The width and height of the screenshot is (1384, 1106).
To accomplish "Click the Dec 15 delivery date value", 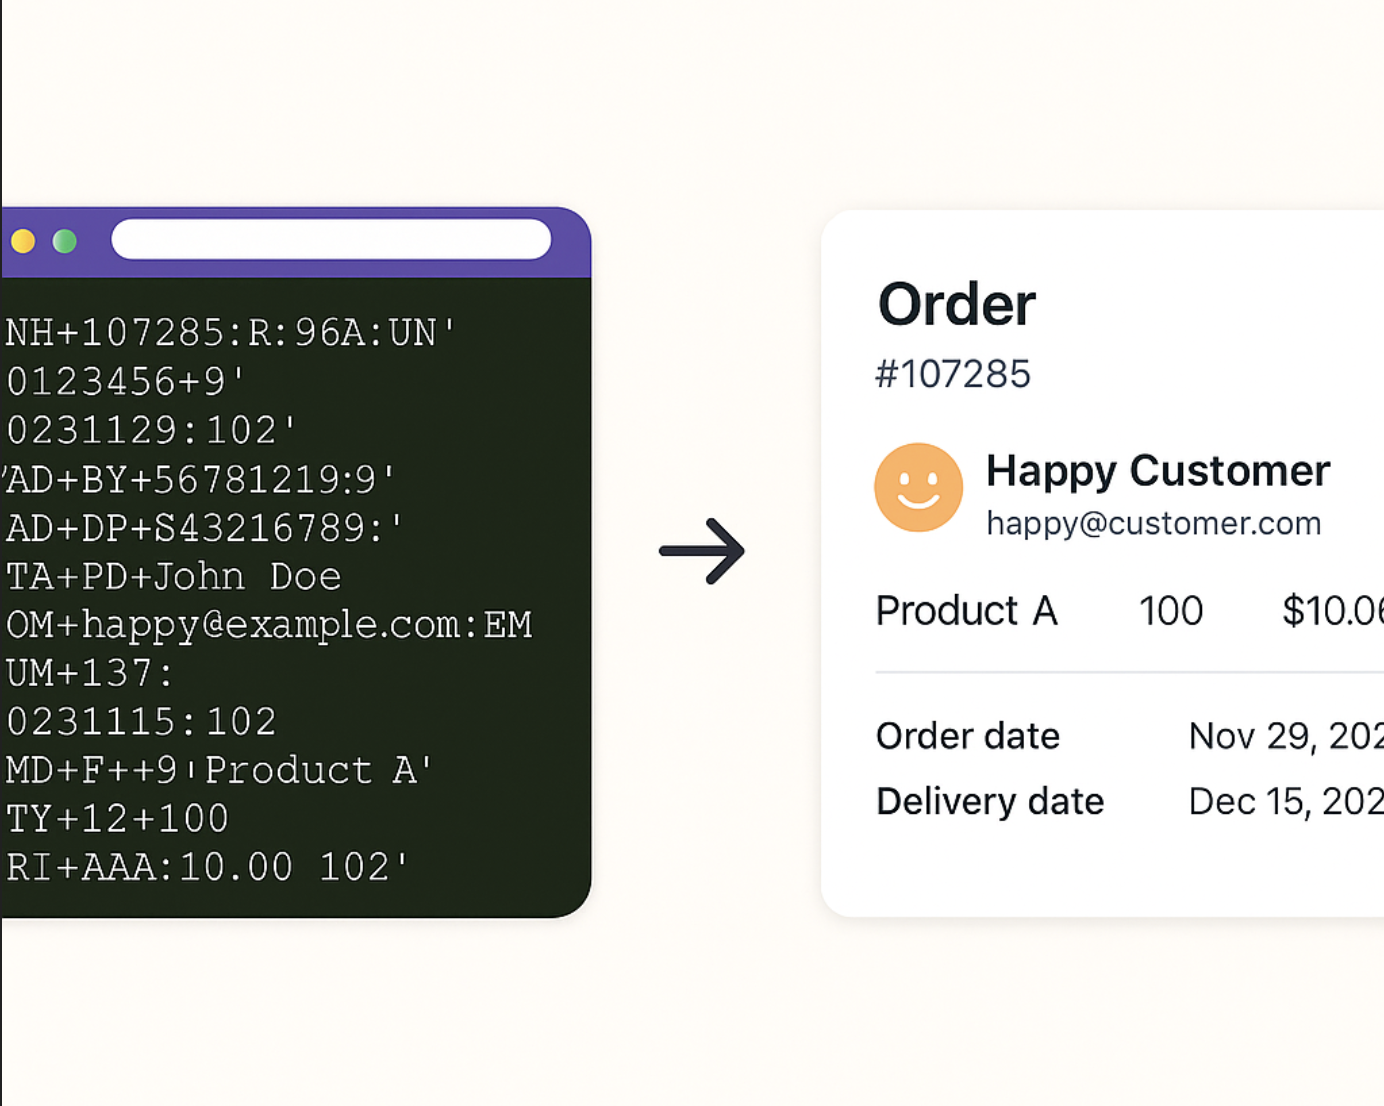I will [1285, 801].
